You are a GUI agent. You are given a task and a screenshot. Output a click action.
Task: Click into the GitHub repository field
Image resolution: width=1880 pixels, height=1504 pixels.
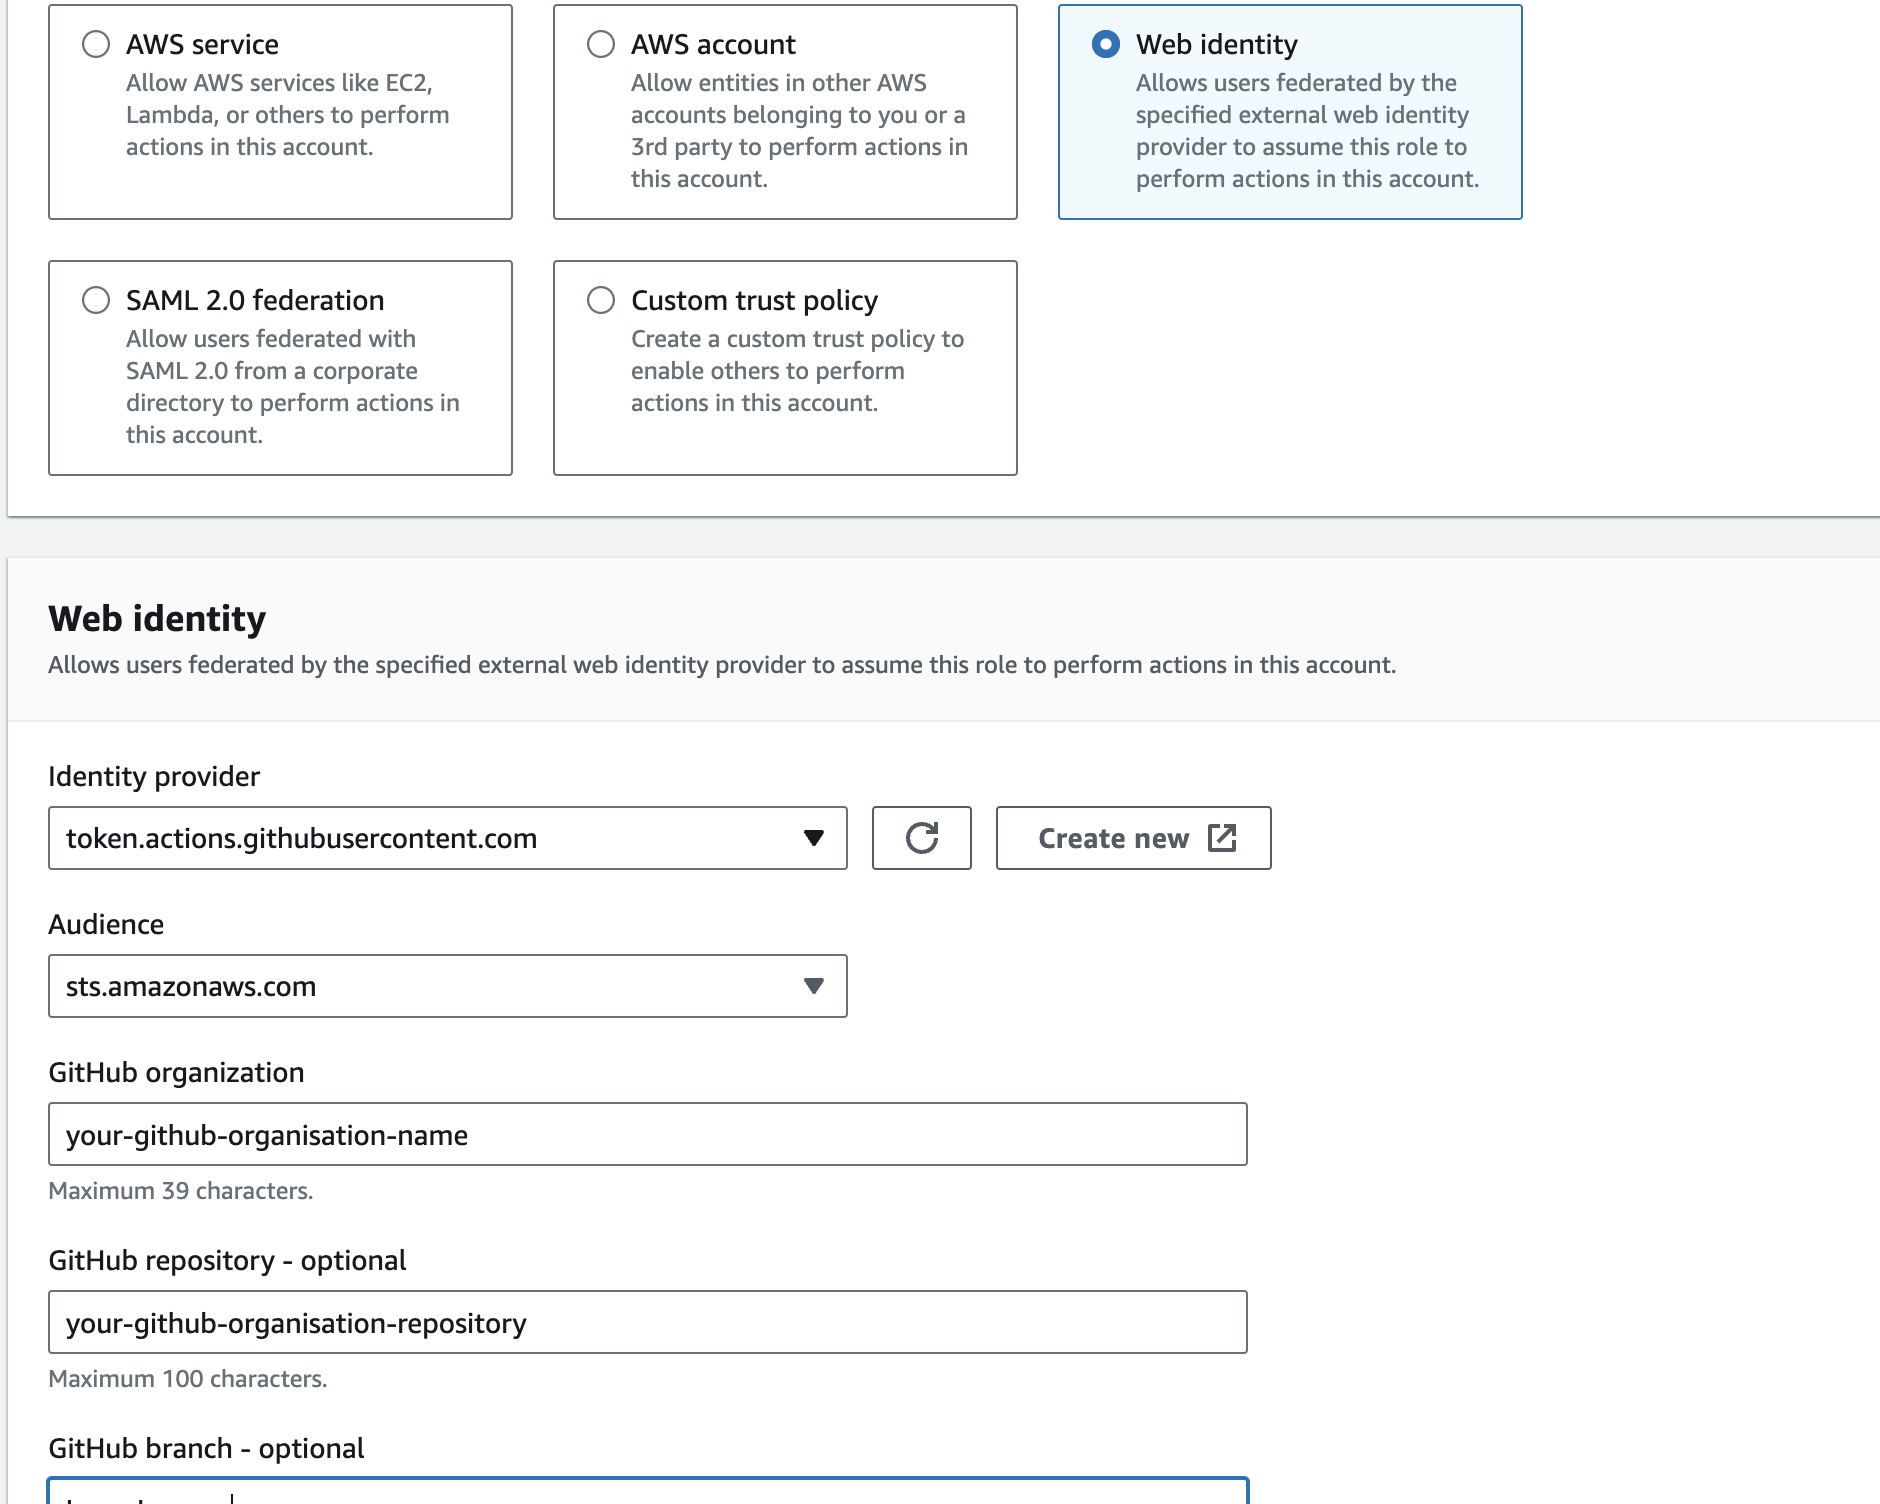[x=647, y=1322]
